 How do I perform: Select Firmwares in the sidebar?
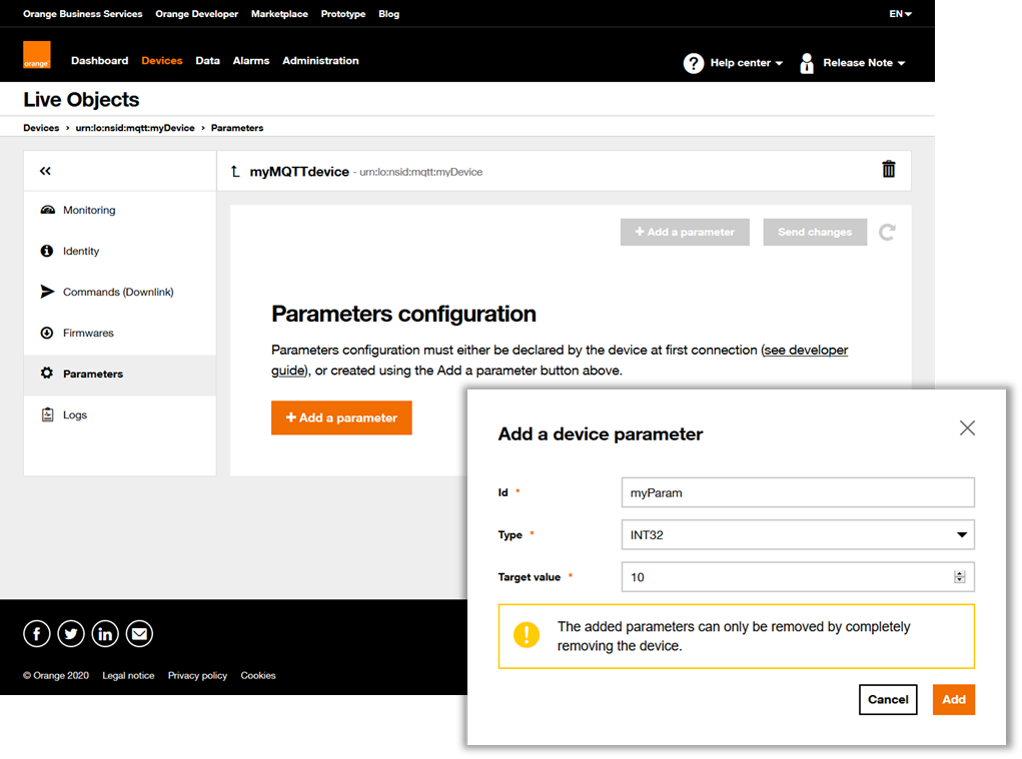[x=120, y=333]
